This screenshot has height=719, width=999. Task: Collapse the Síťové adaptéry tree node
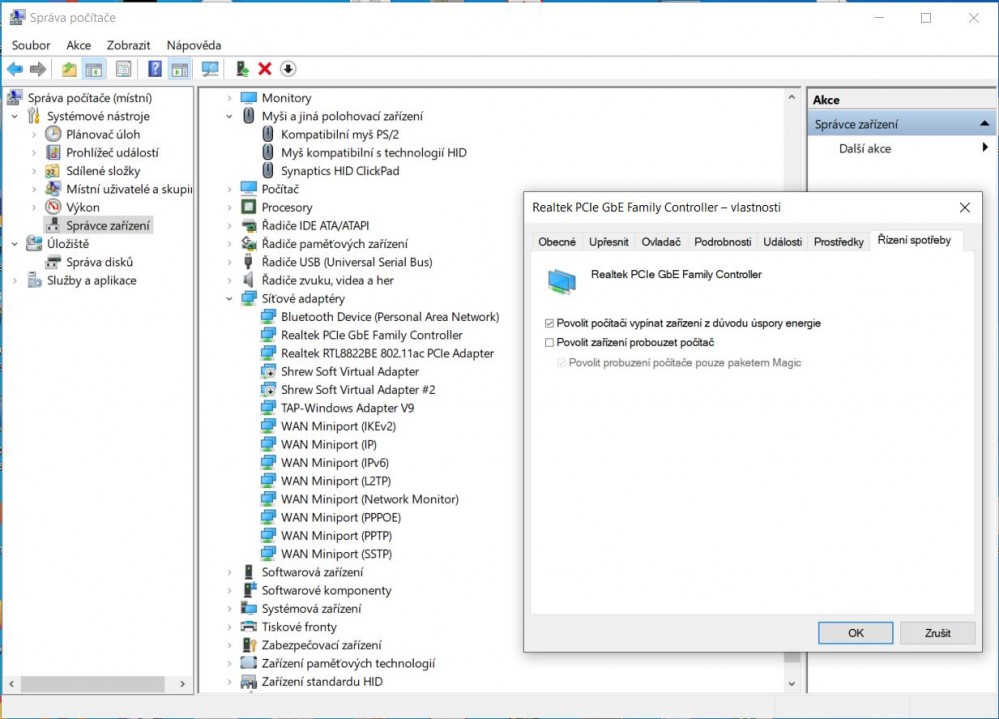pyautogui.click(x=229, y=299)
